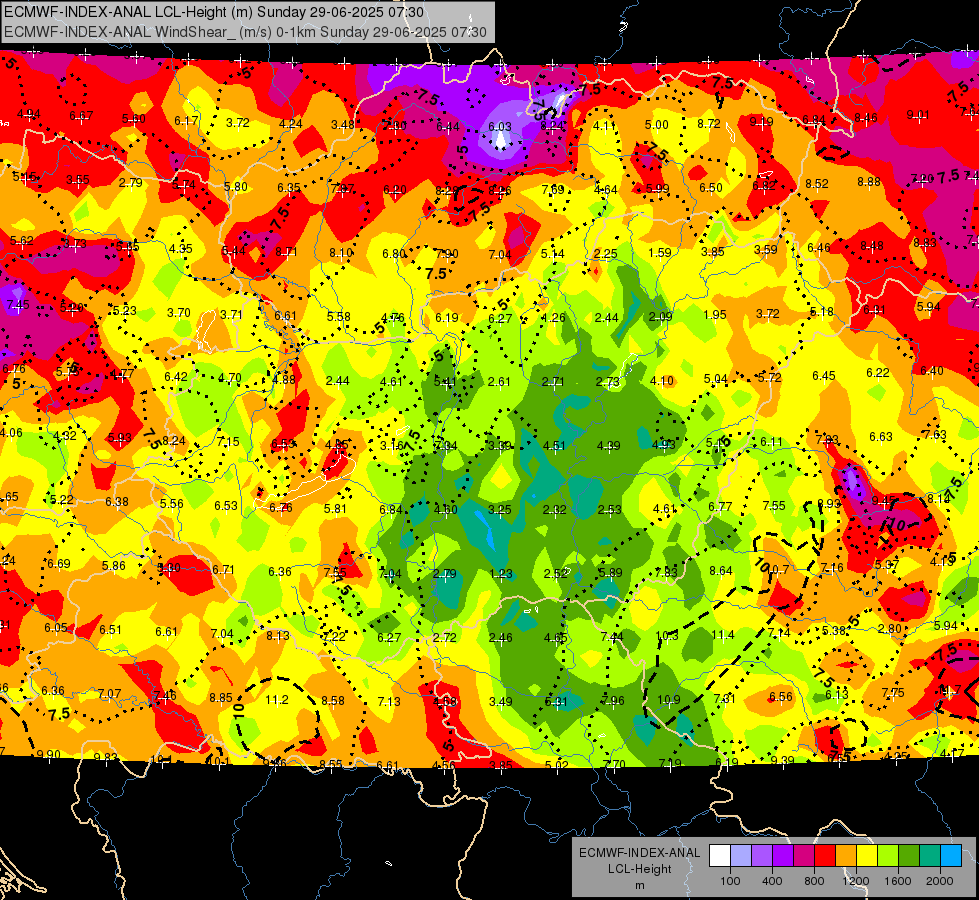
Task: Select the grid value 2.52
Action: pos(556,573)
